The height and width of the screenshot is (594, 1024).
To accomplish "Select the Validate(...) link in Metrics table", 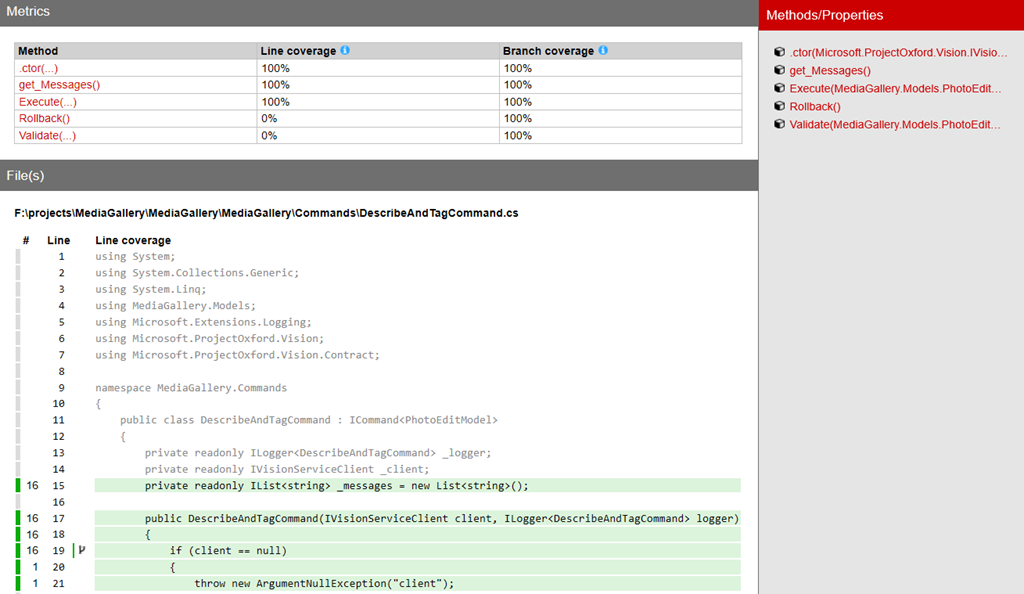I will (47, 136).
